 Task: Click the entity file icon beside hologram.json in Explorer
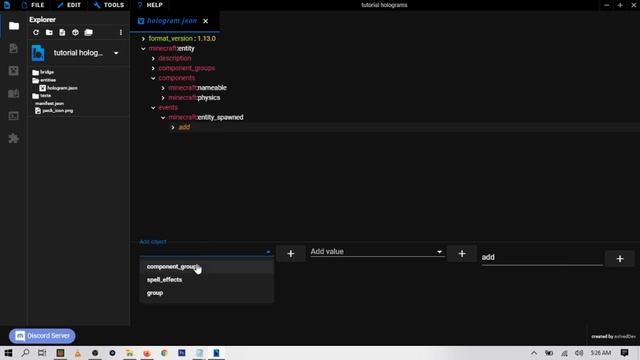pyautogui.click(x=42, y=88)
